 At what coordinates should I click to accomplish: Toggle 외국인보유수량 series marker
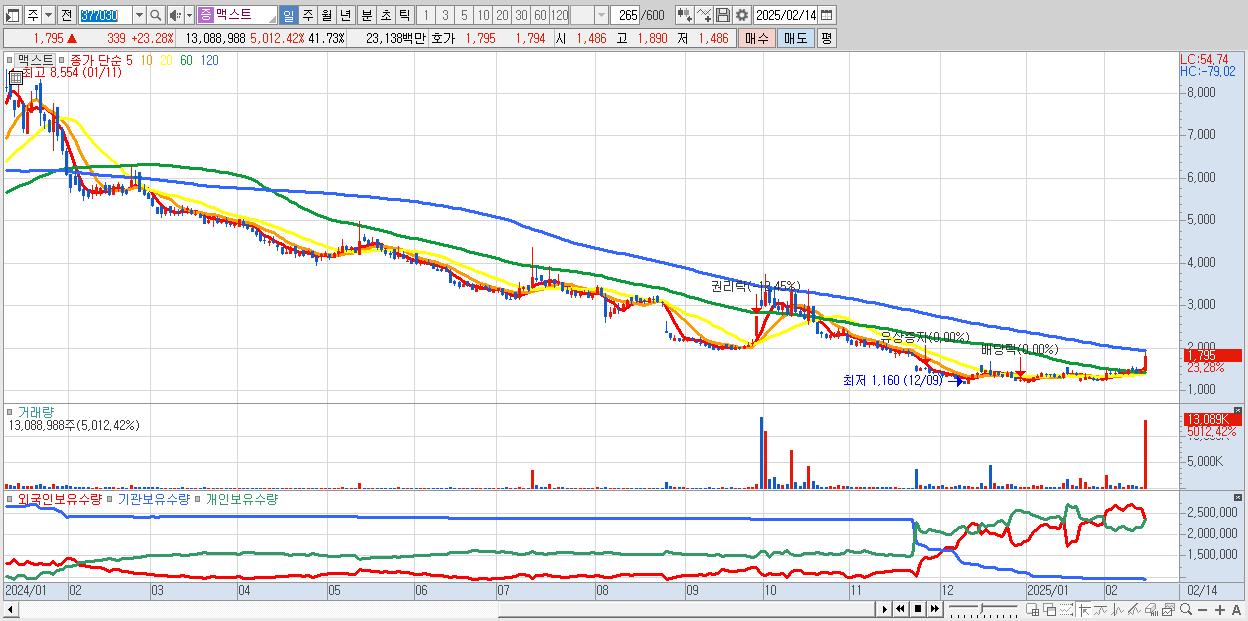click(10, 498)
